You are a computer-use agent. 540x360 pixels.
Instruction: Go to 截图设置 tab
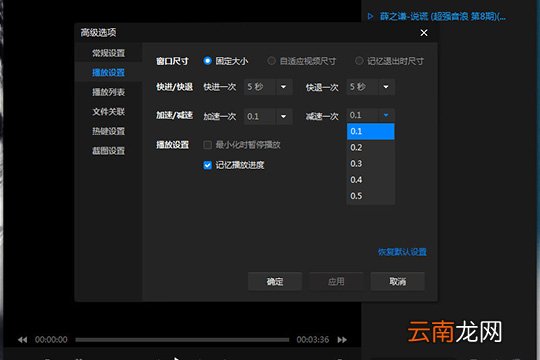click(x=108, y=151)
